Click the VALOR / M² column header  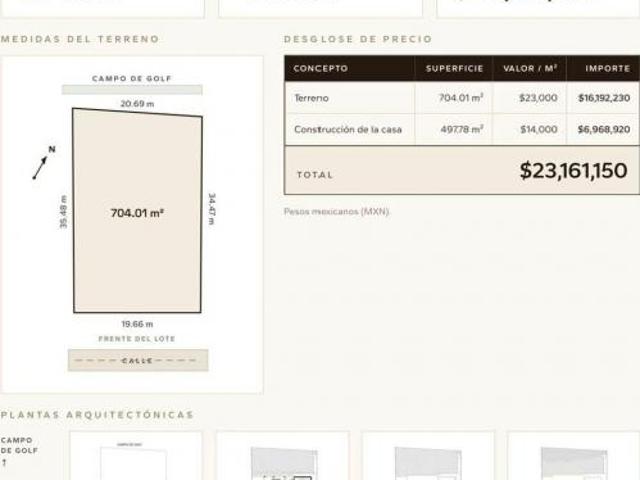pos(530,68)
